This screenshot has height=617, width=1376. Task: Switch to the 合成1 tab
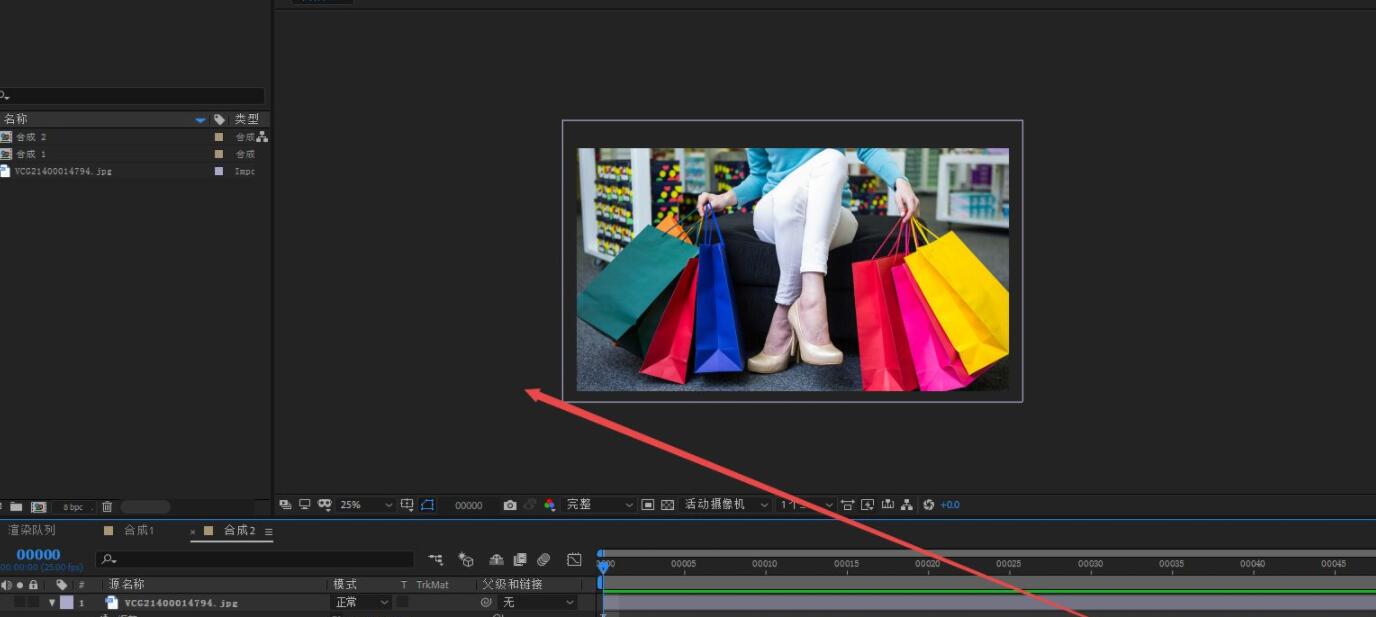pos(140,531)
